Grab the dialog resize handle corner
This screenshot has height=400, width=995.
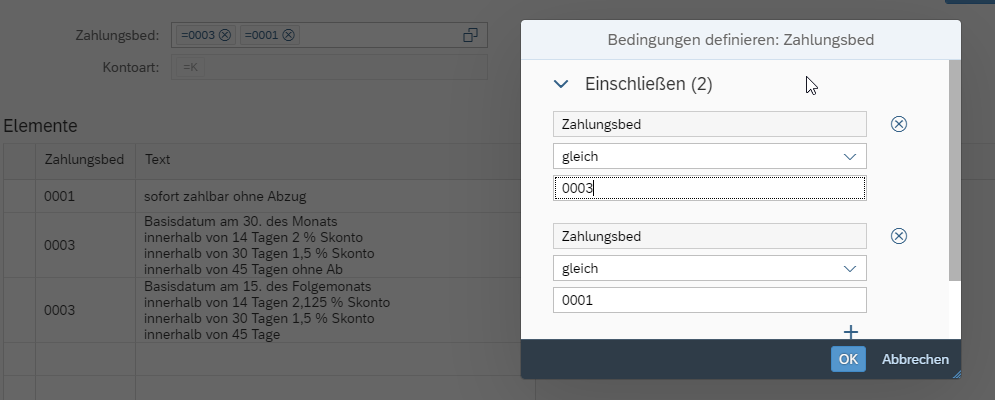[955, 374]
